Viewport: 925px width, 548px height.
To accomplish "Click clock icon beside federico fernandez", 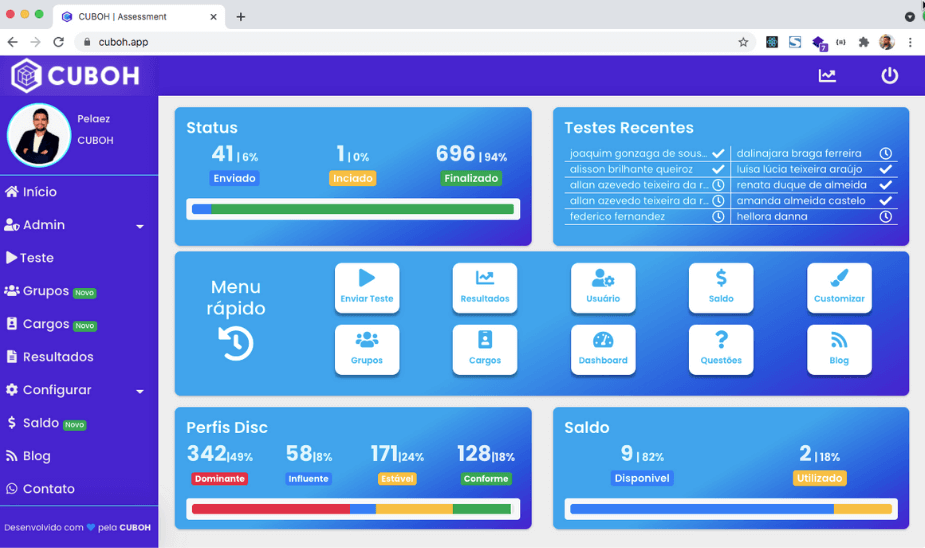I will coord(718,216).
